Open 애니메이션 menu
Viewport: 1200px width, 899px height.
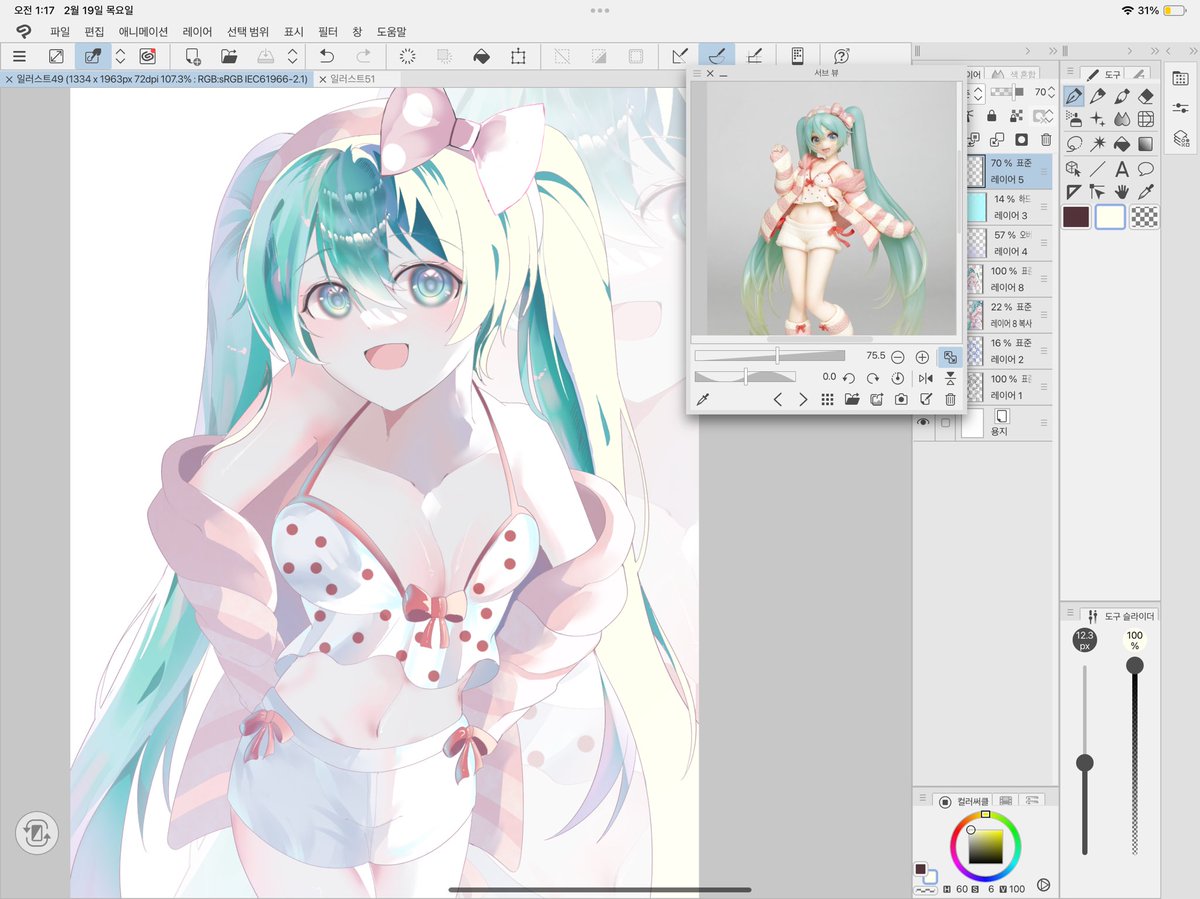(x=143, y=32)
